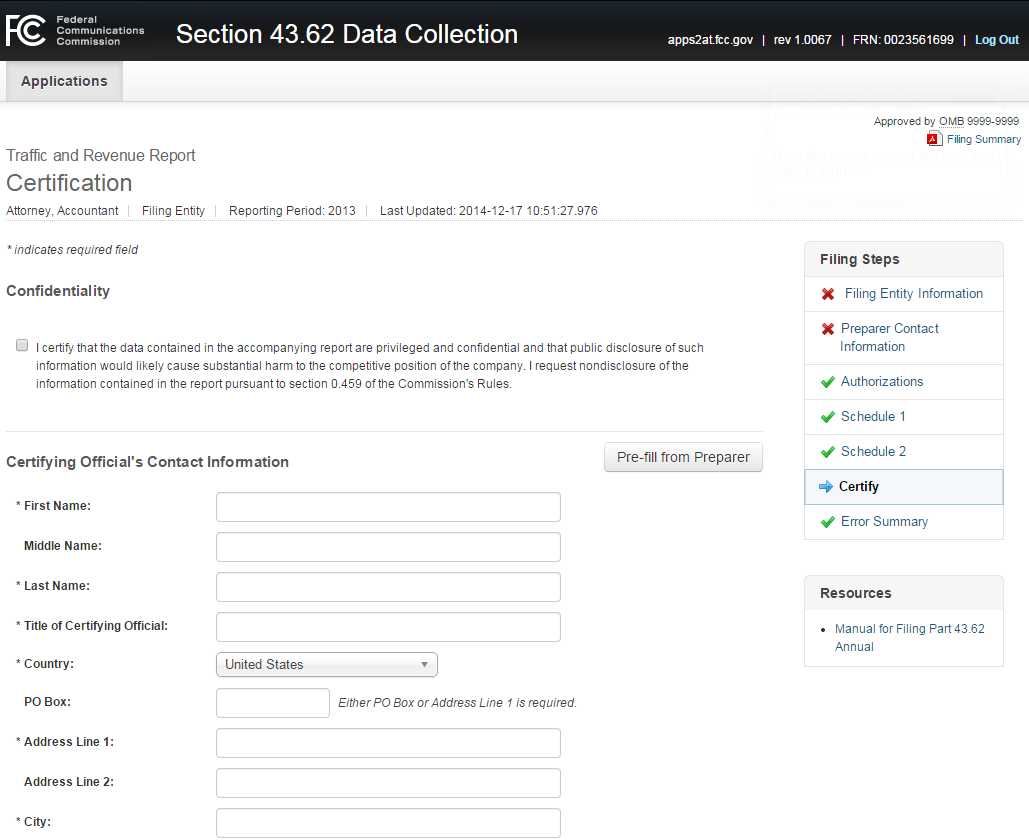Click the Log Out link
1029x840 pixels.
(x=997, y=40)
